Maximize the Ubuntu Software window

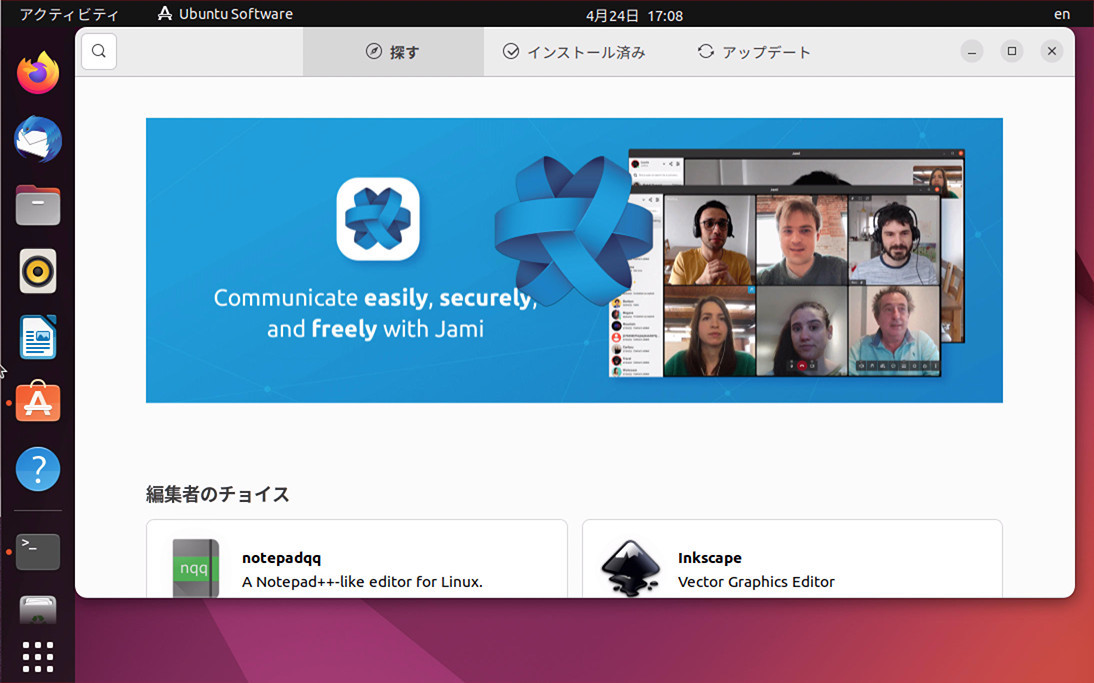(1012, 51)
